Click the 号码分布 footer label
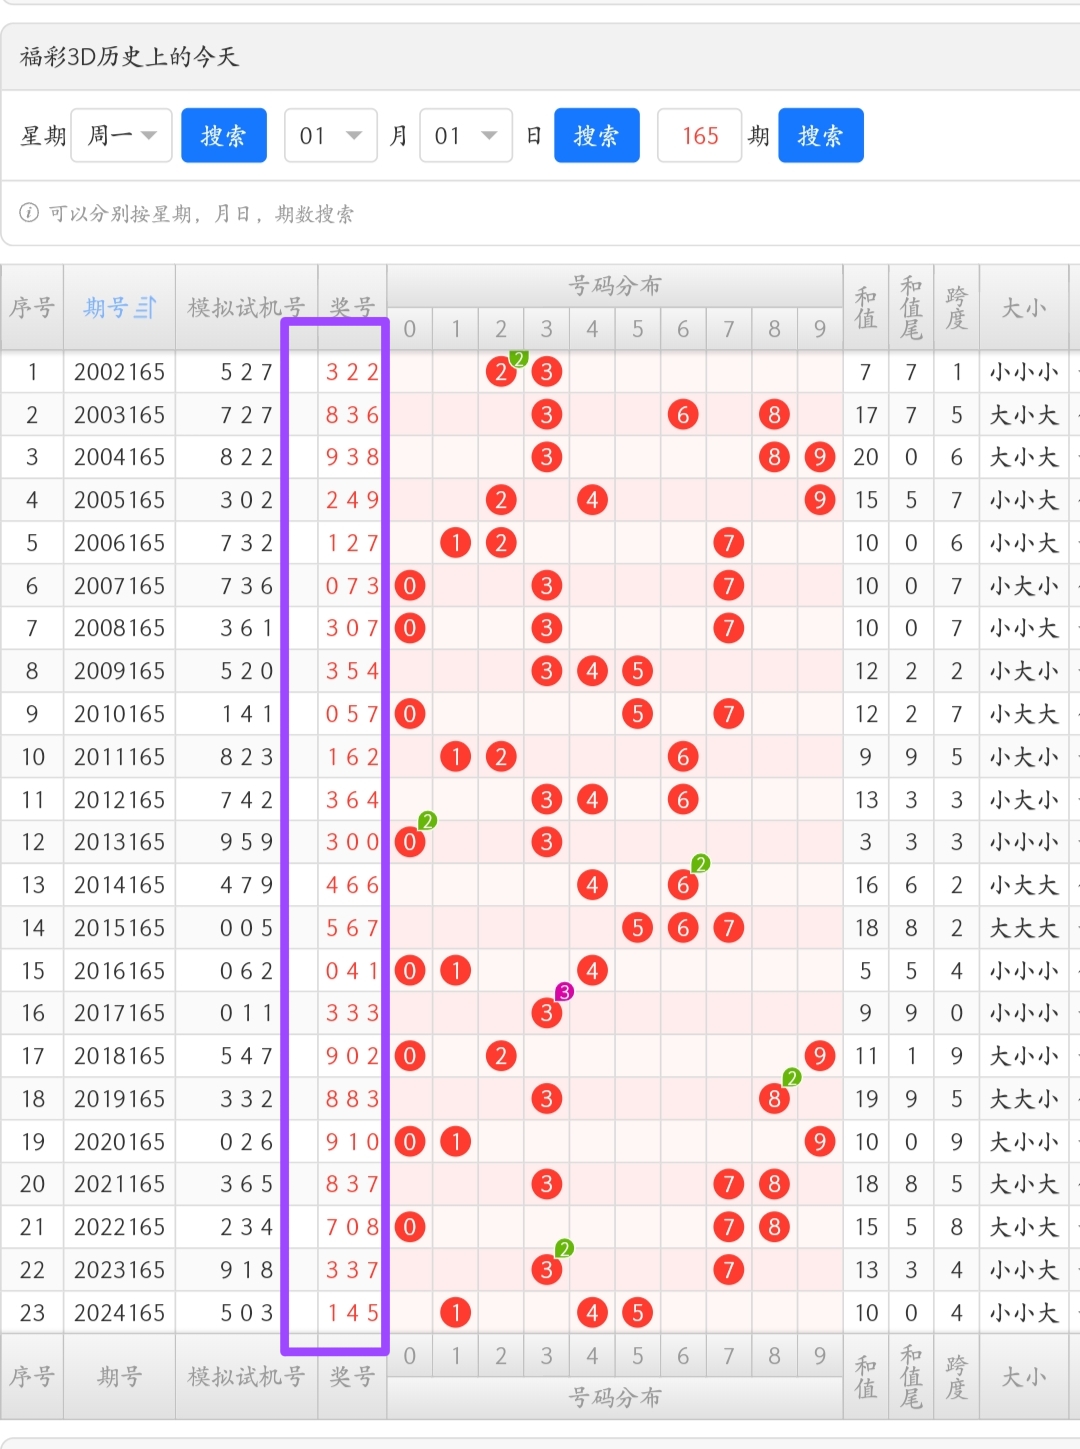This screenshot has height=1449, width=1080. click(615, 1397)
